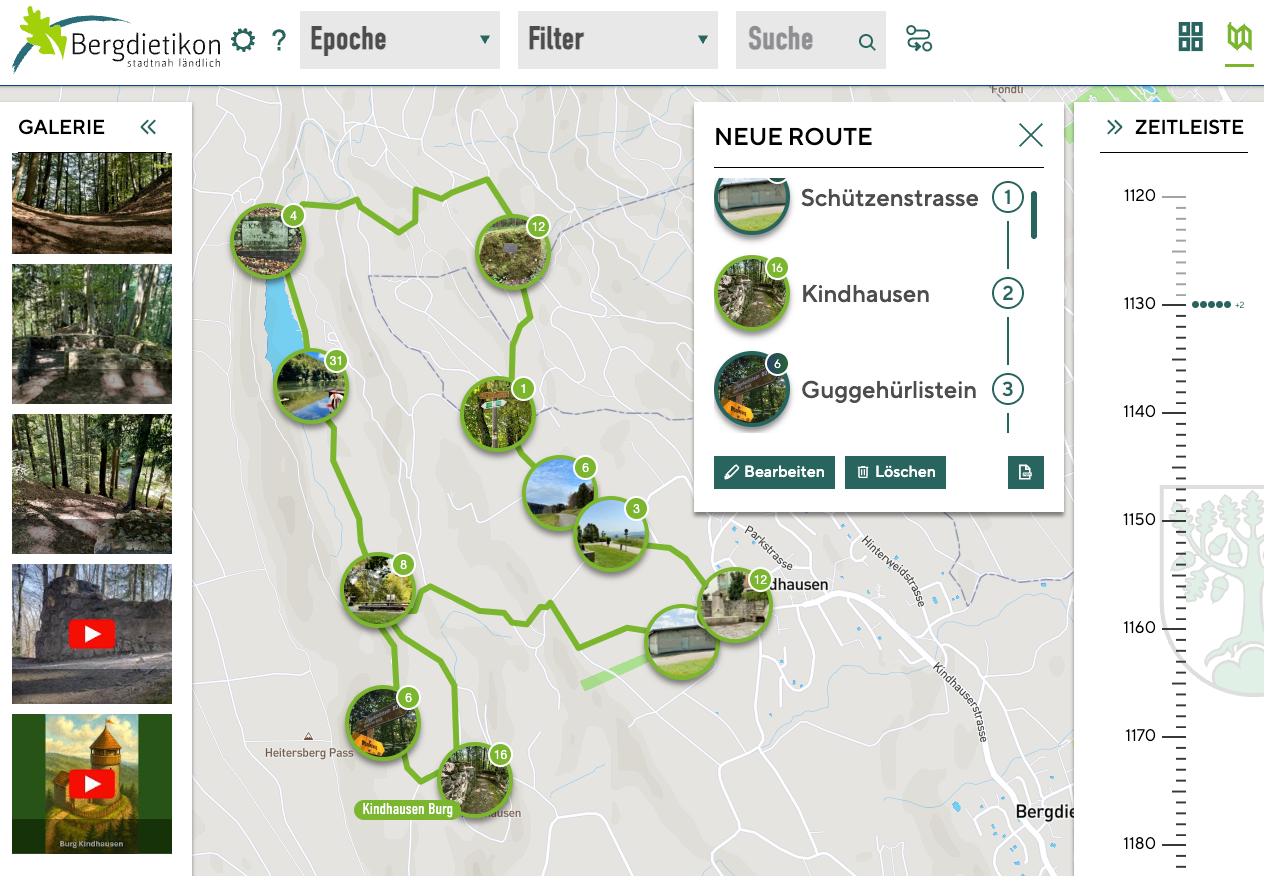Open the Filter dropdown

coord(618,40)
